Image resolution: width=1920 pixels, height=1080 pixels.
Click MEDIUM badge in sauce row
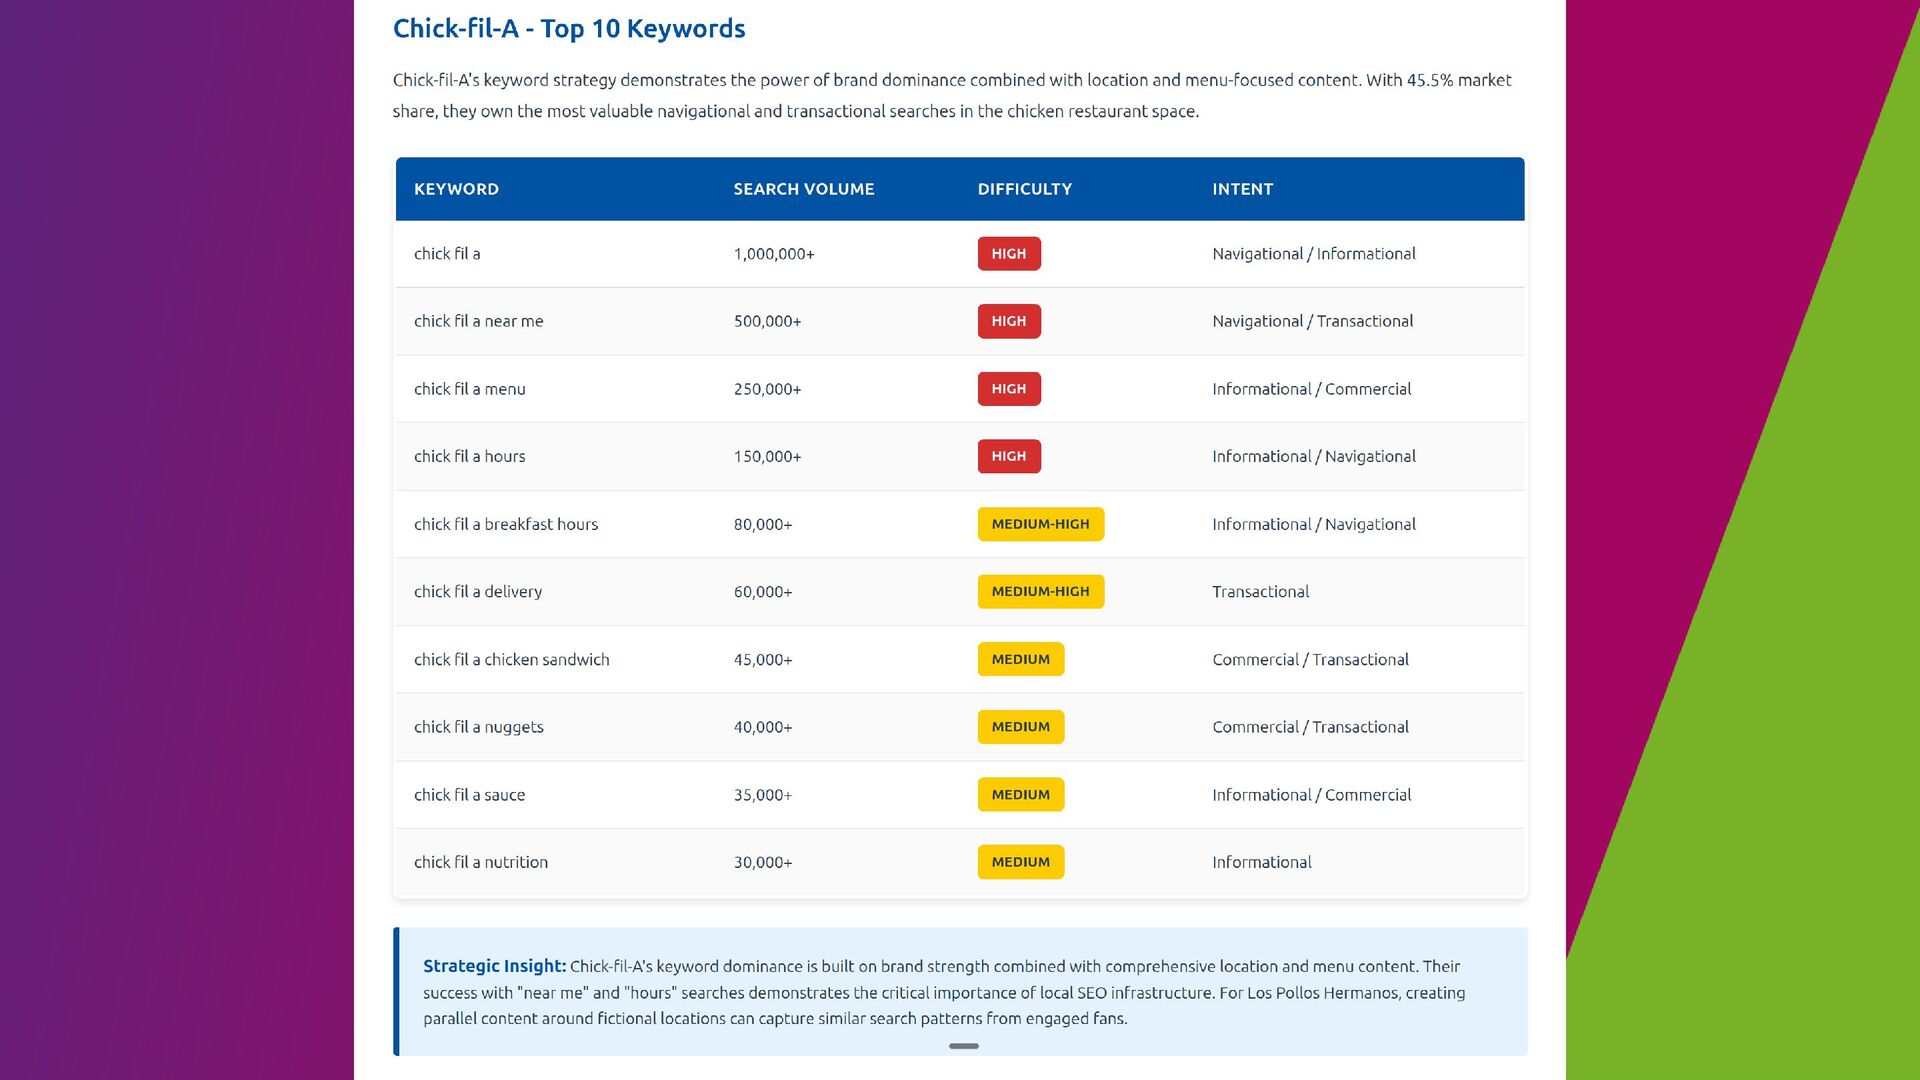[1020, 794]
